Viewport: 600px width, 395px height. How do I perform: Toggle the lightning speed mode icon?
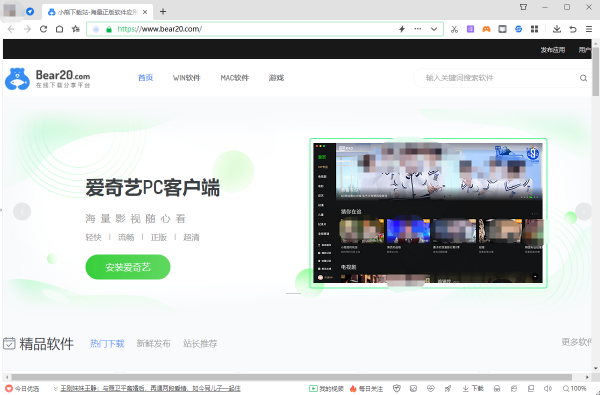coord(402,29)
